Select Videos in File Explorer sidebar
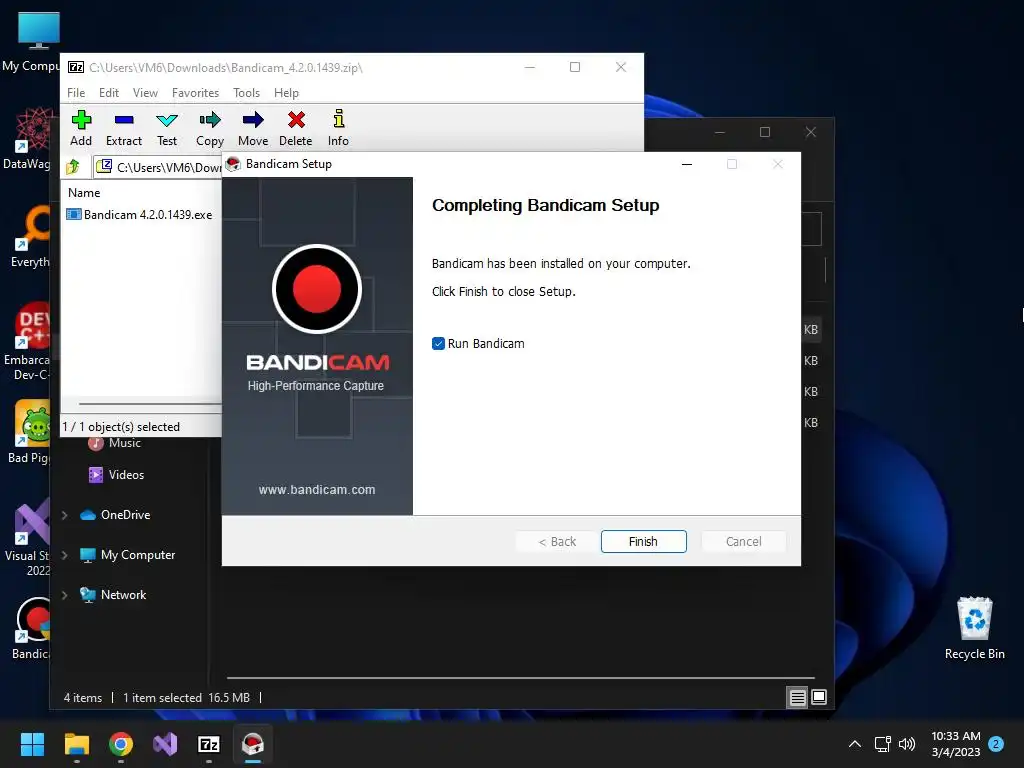 (116, 475)
